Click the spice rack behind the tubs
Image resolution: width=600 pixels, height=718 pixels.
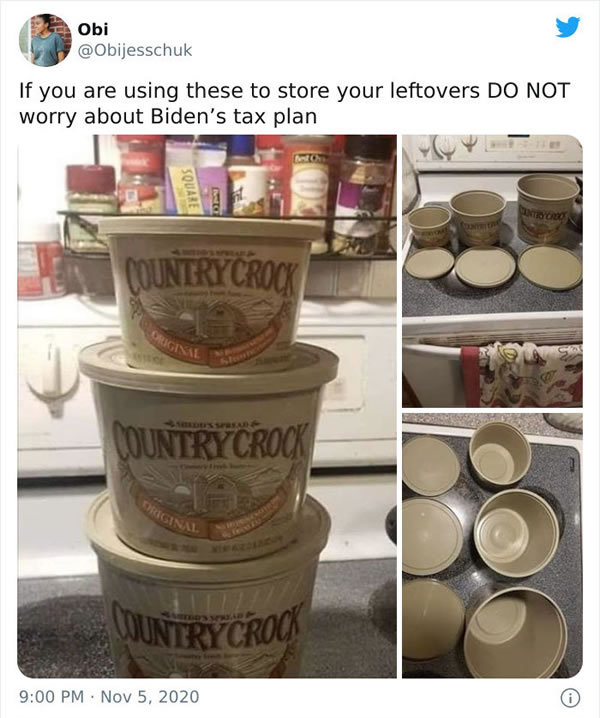(x=229, y=197)
